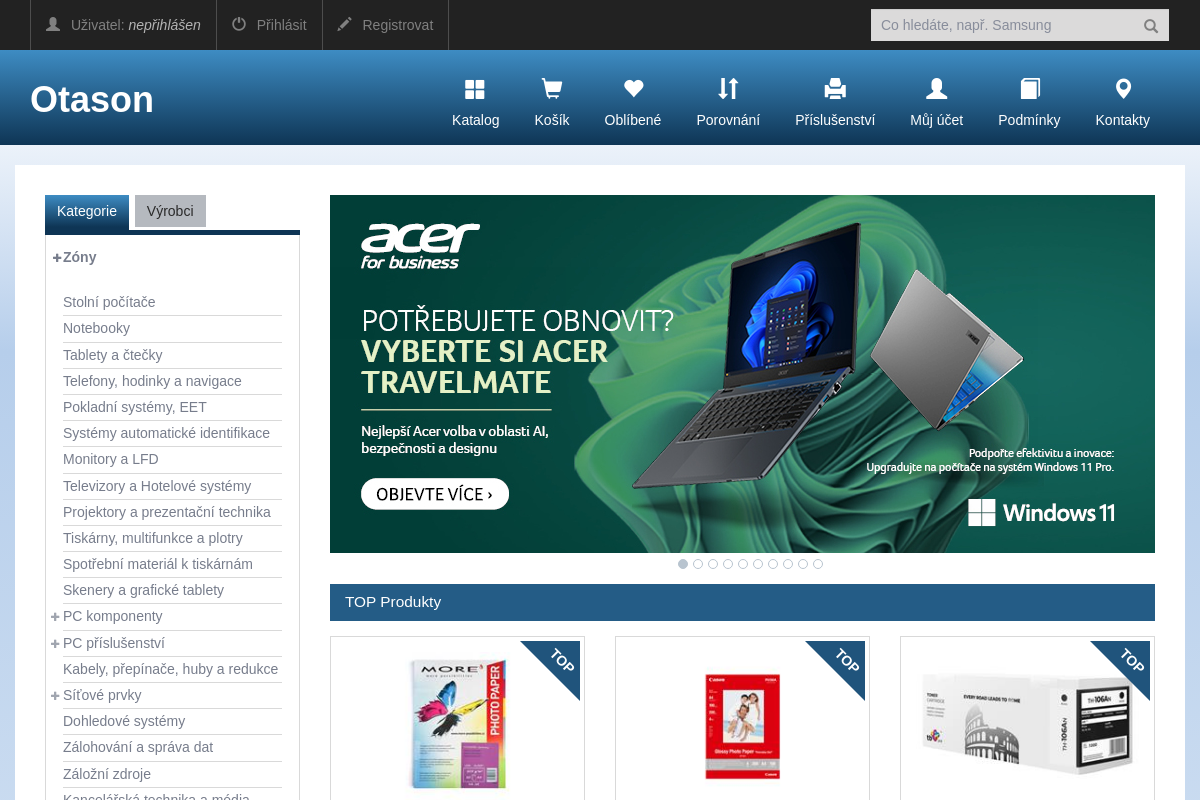Select the last banner carousel dot
The height and width of the screenshot is (800, 1200).
(818, 564)
